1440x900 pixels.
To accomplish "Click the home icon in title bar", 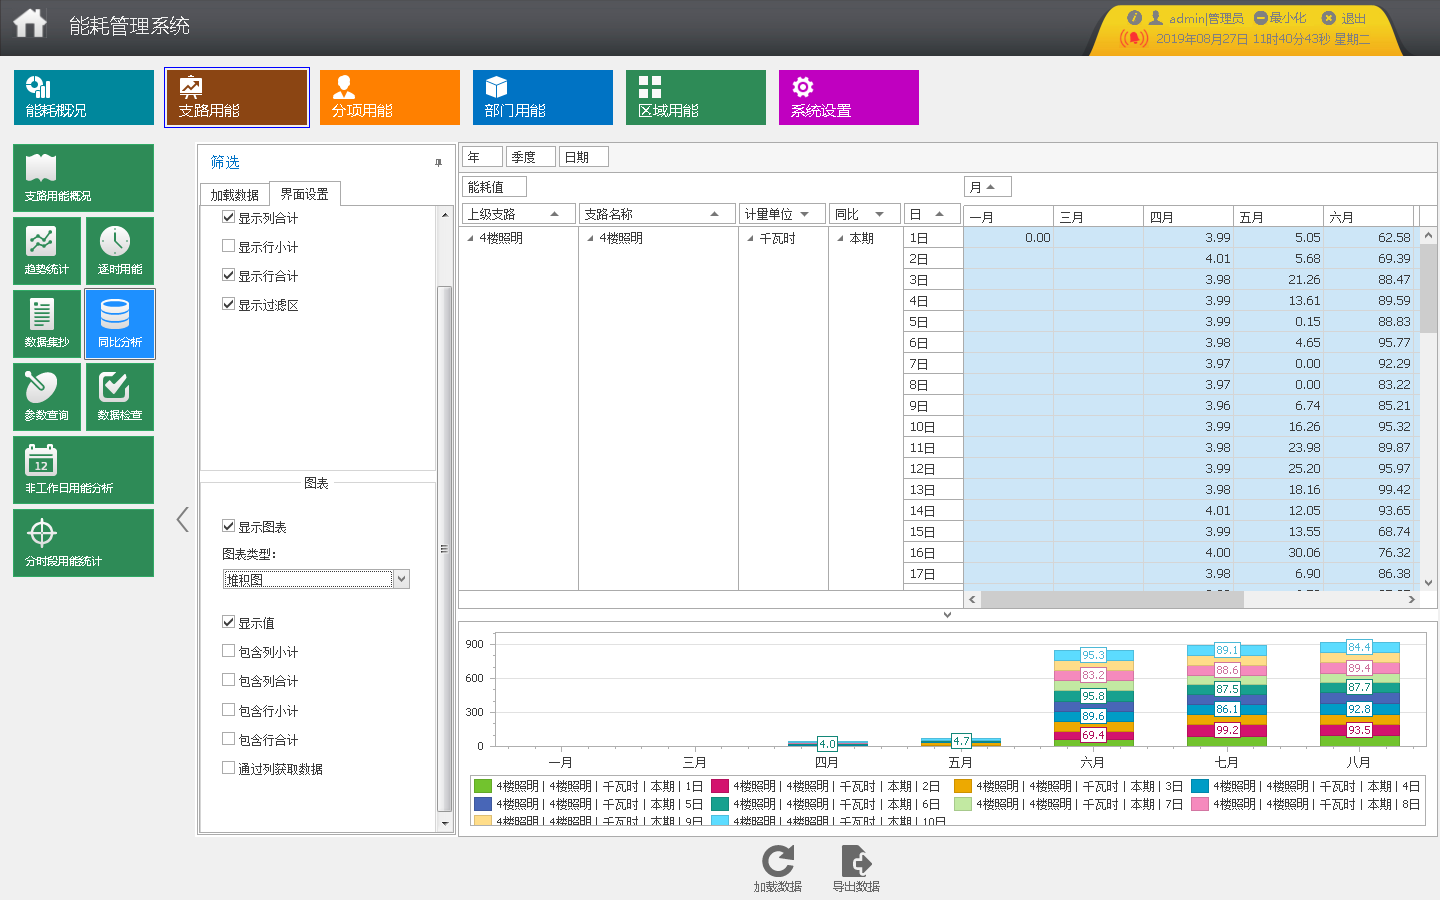I will pyautogui.click(x=30, y=24).
